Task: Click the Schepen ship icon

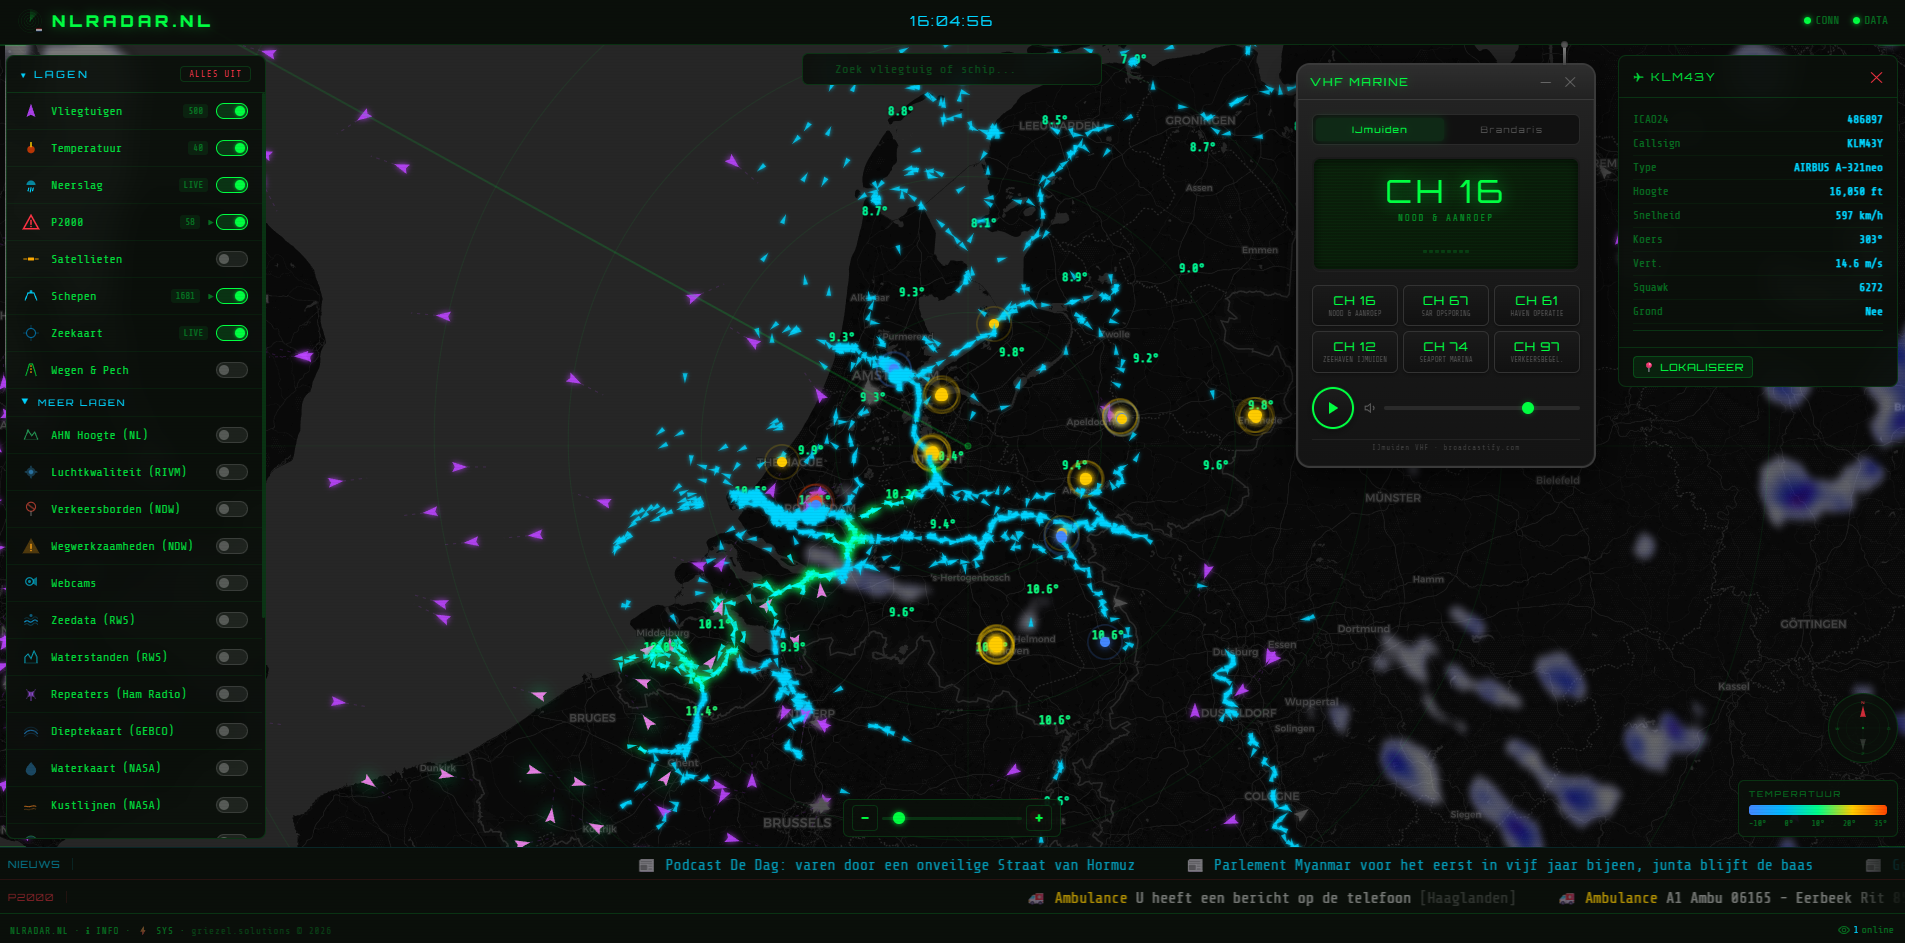Action: (x=29, y=296)
